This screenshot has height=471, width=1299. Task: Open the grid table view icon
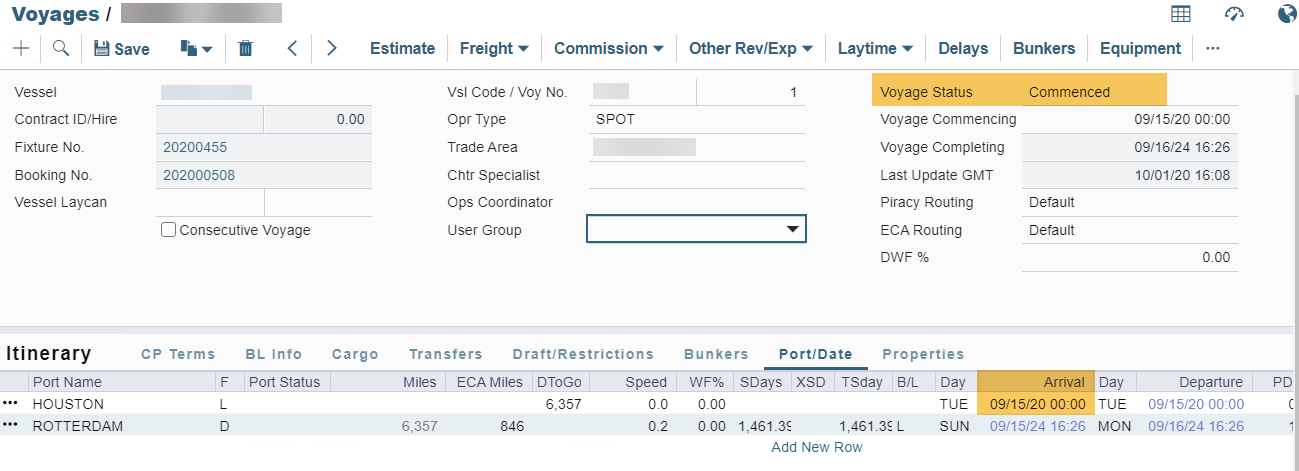1181,14
